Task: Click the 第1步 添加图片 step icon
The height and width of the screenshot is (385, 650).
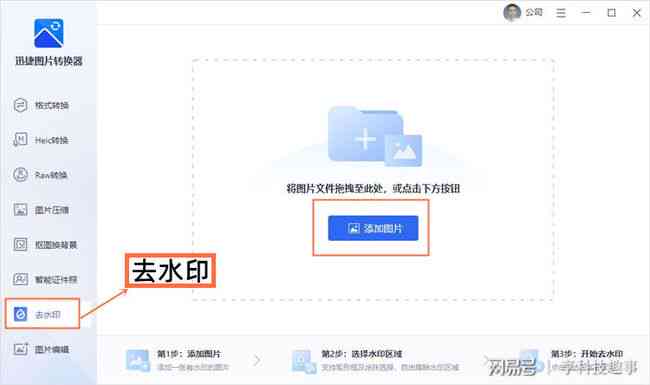Action: 138,361
